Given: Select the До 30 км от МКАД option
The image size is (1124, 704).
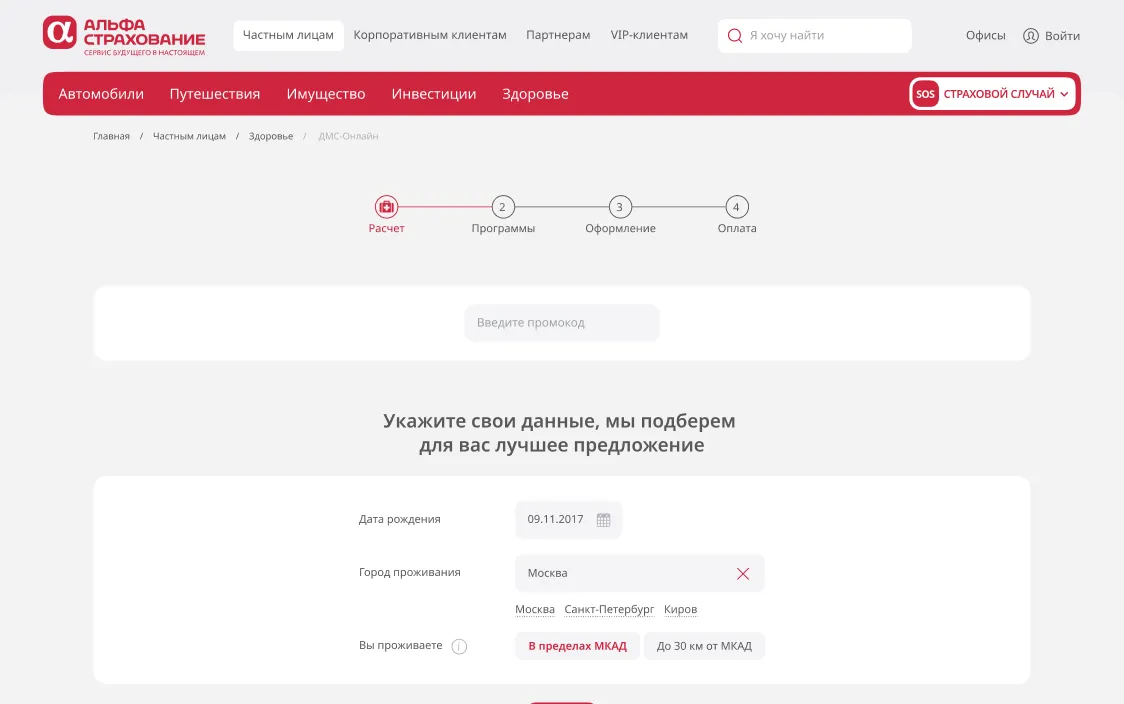Looking at the screenshot, I should [704, 646].
